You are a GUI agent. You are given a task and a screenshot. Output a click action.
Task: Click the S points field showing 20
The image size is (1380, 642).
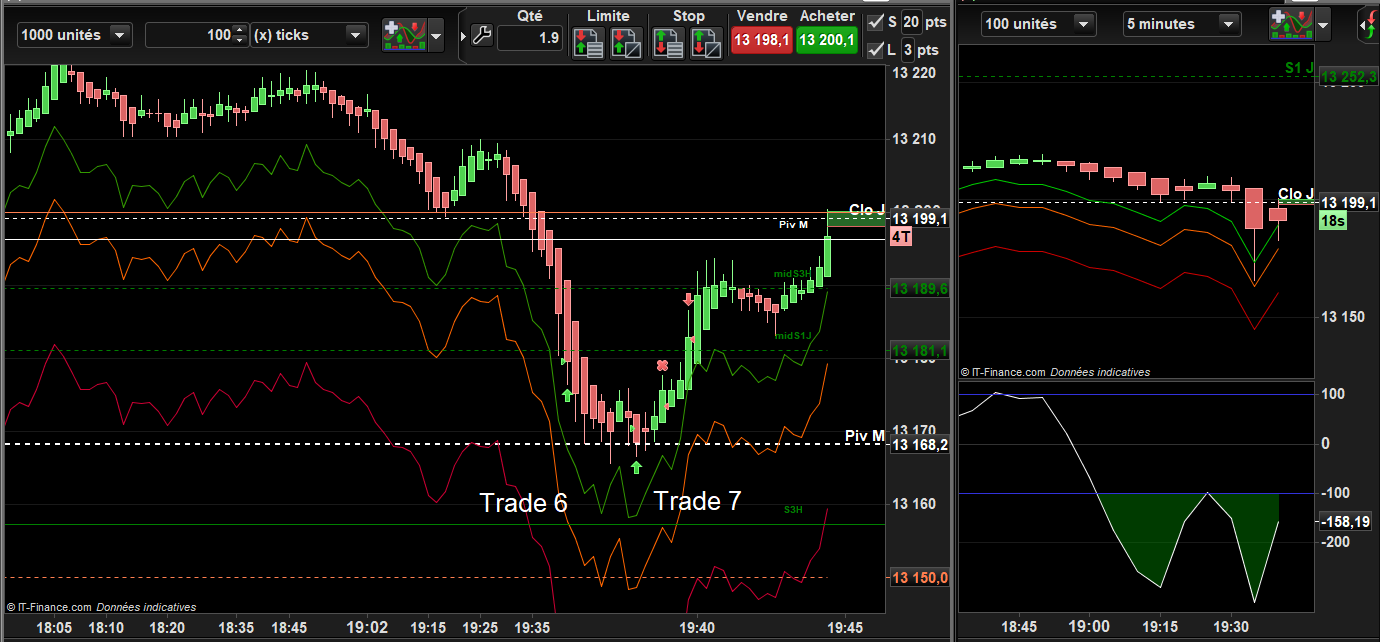[x=910, y=22]
